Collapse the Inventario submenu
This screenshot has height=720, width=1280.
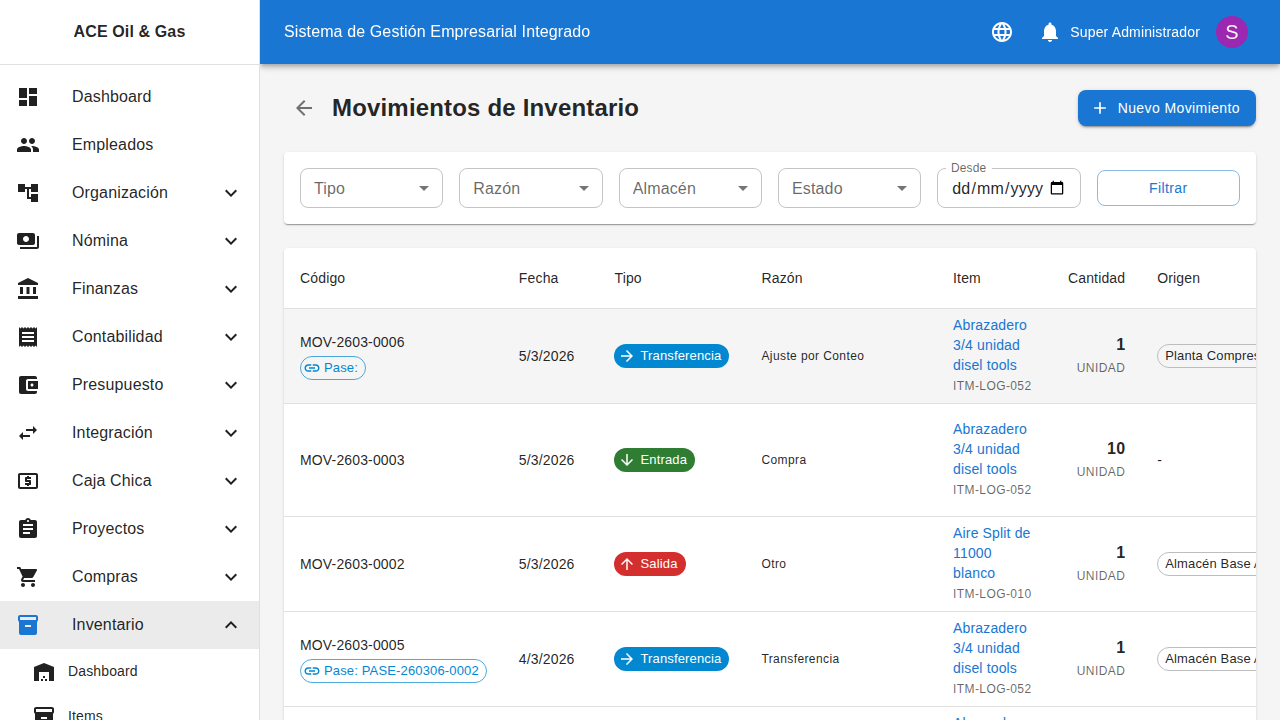pyautogui.click(x=231, y=624)
